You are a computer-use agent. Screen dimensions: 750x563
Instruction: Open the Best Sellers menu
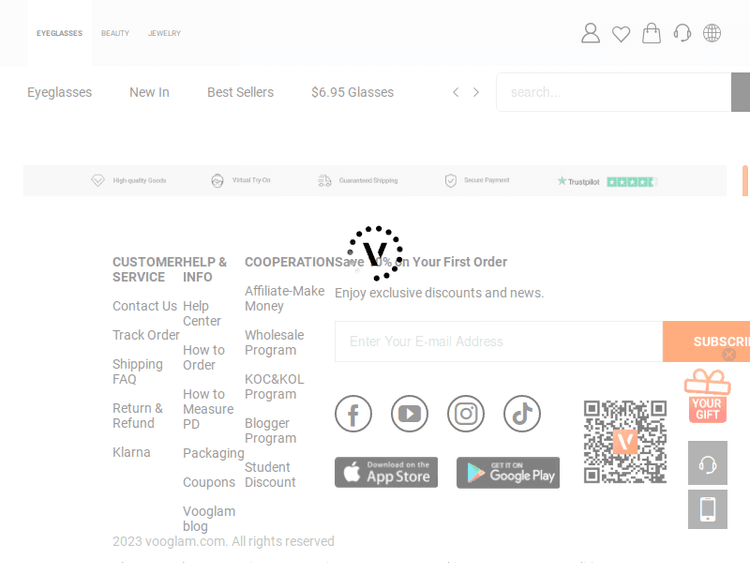[x=240, y=92]
